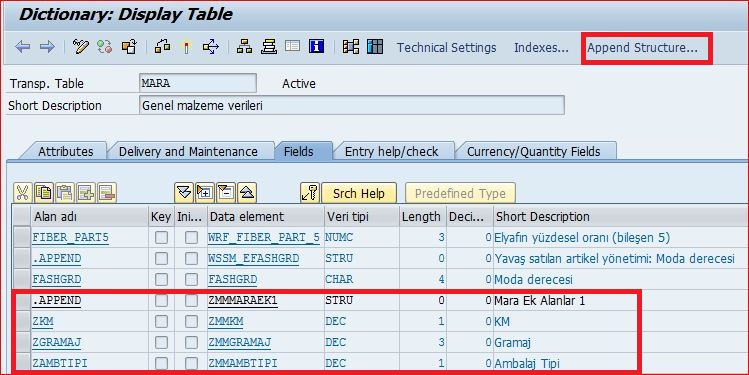Collapse all includes icon above table
Screen dimensions: 749x375
tap(246, 193)
